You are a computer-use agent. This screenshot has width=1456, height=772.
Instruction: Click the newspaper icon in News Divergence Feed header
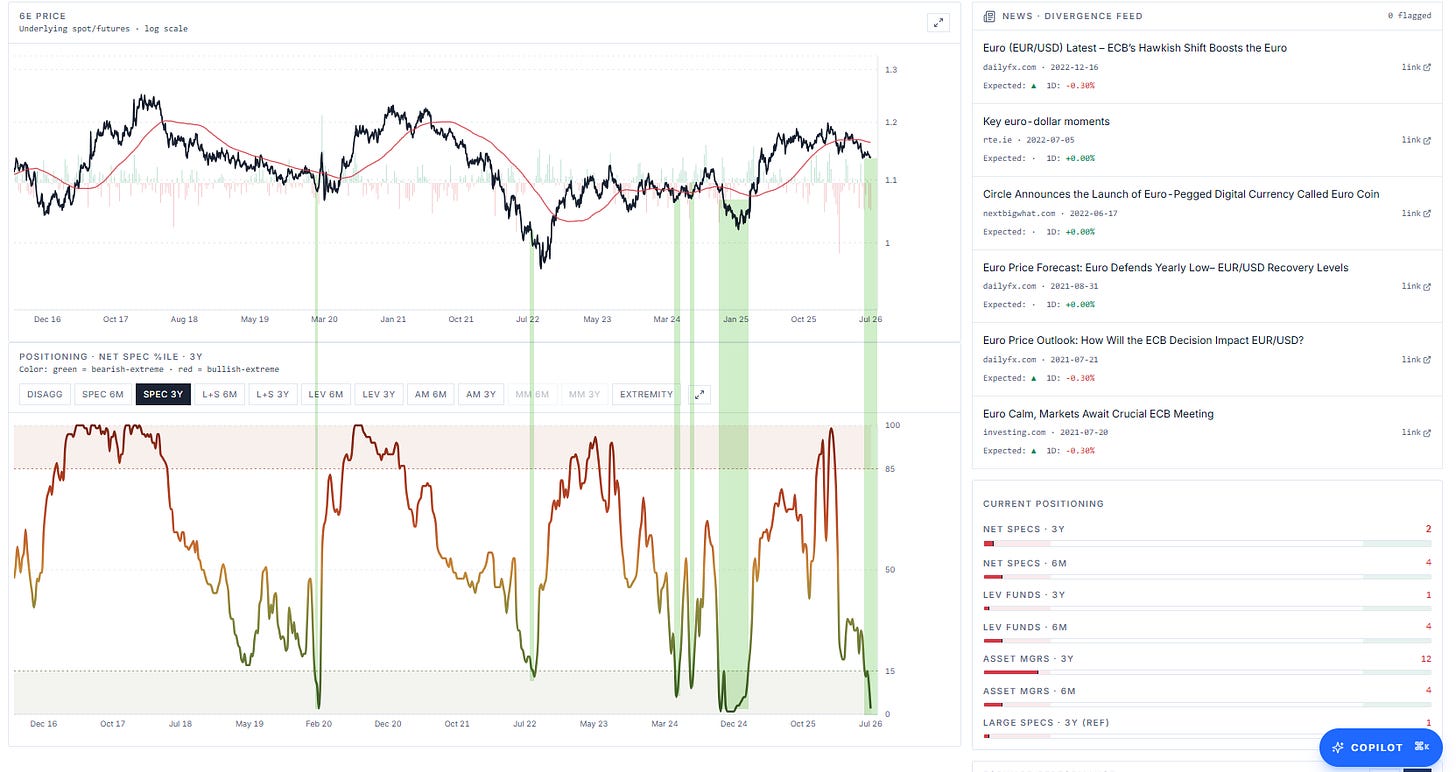(x=989, y=16)
